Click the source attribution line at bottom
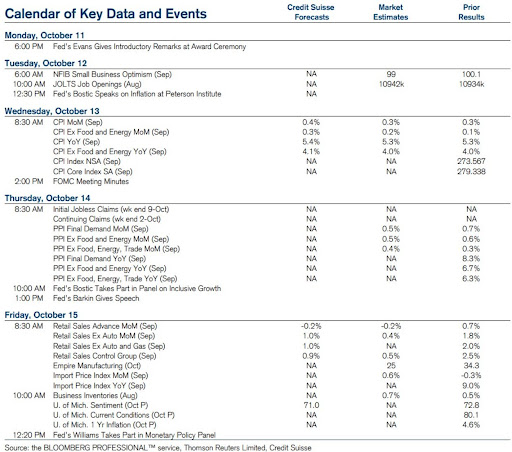Screen dimensions: 512x452 tap(158, 448)
